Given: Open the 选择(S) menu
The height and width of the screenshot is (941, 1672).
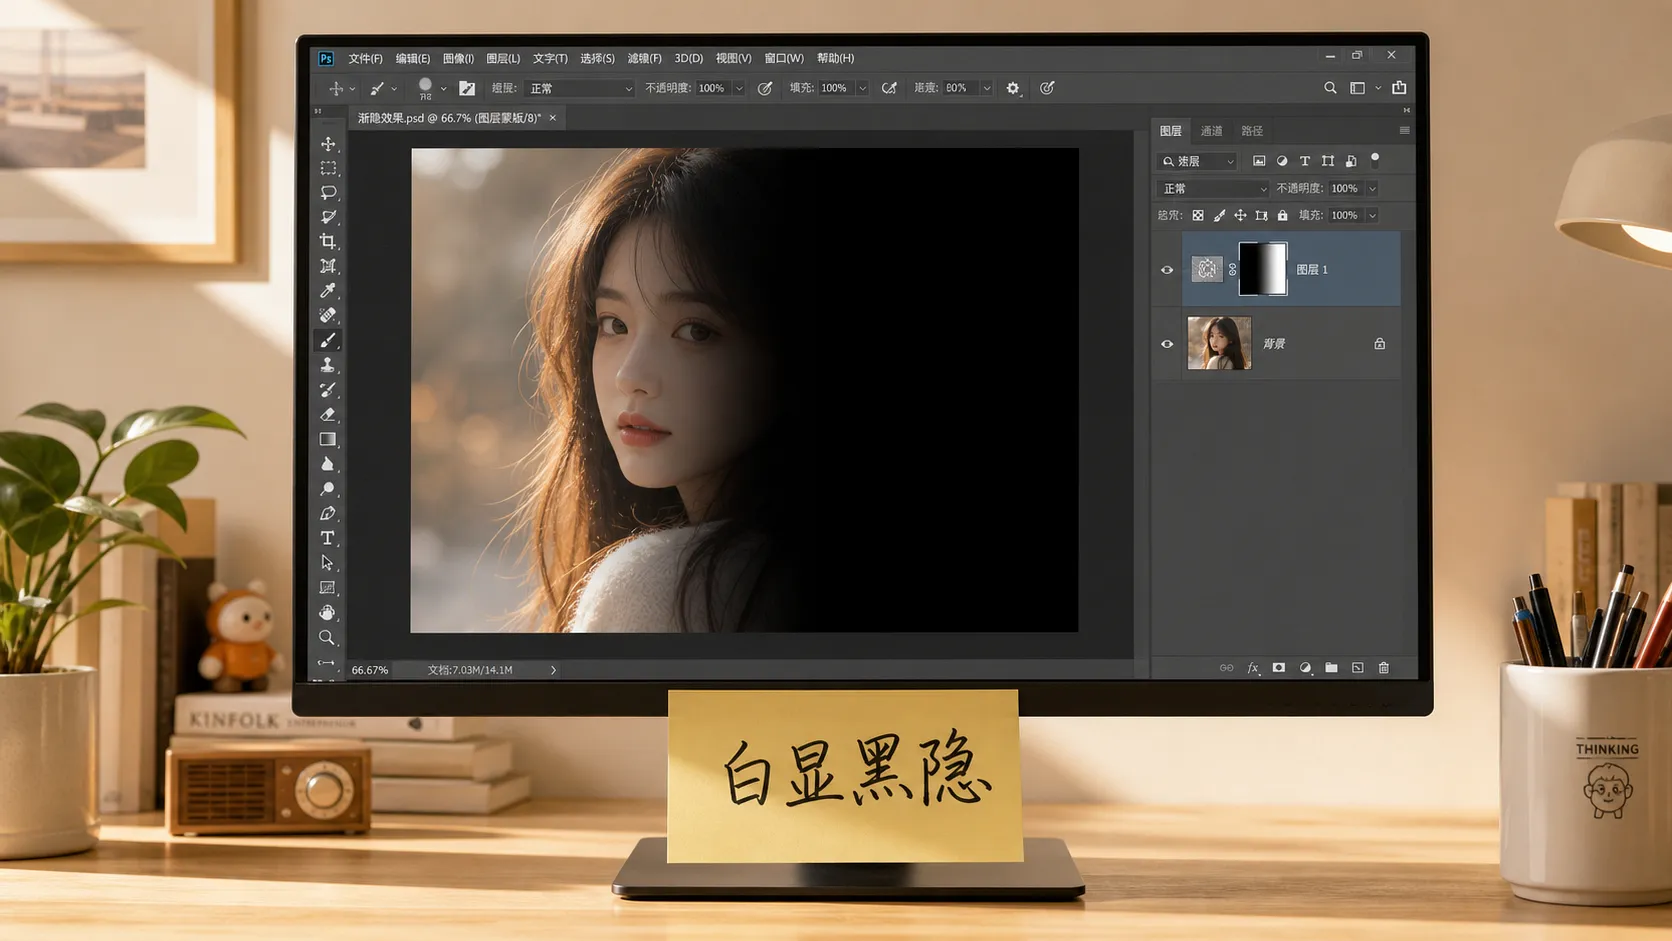Looking at the screenshot, I should pos(597,58).
